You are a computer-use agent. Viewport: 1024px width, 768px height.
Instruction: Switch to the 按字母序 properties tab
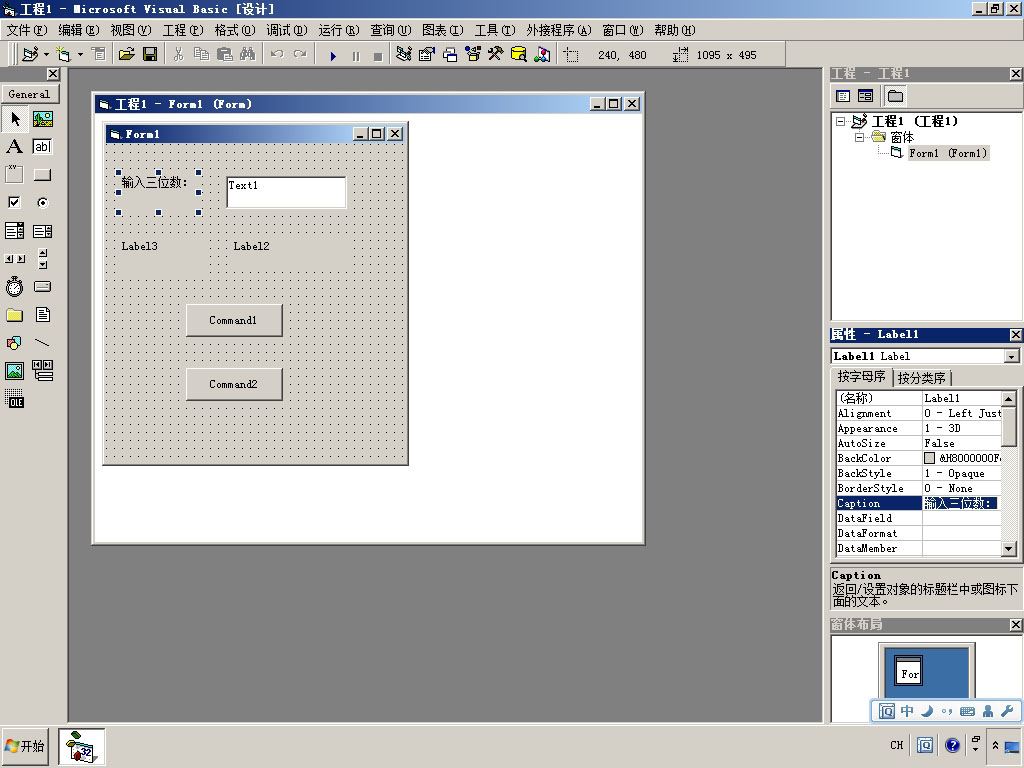click(861, 377)
